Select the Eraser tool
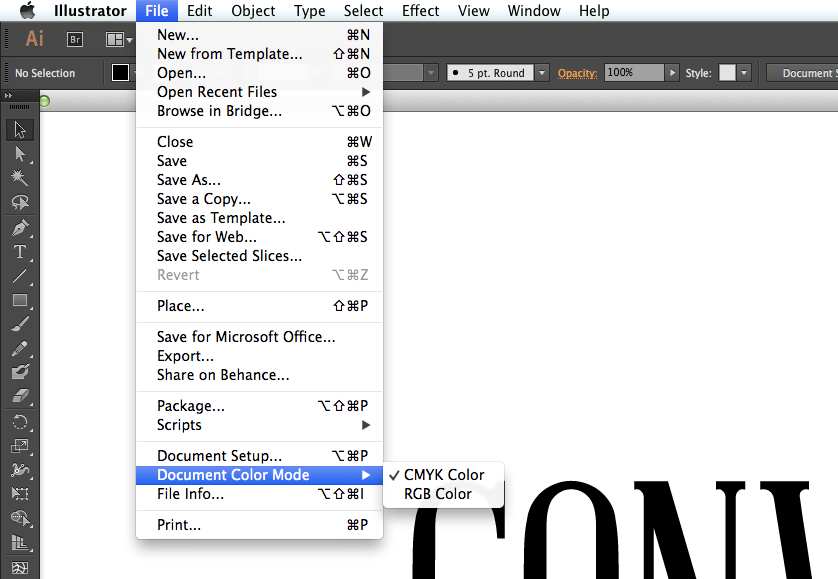Viewport: 838px width, 579px height. tap(20, 396)
